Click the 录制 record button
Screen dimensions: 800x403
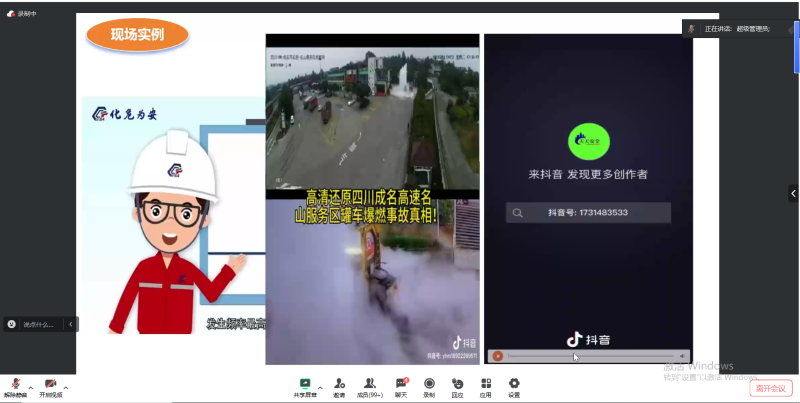(x=429, y=388)
